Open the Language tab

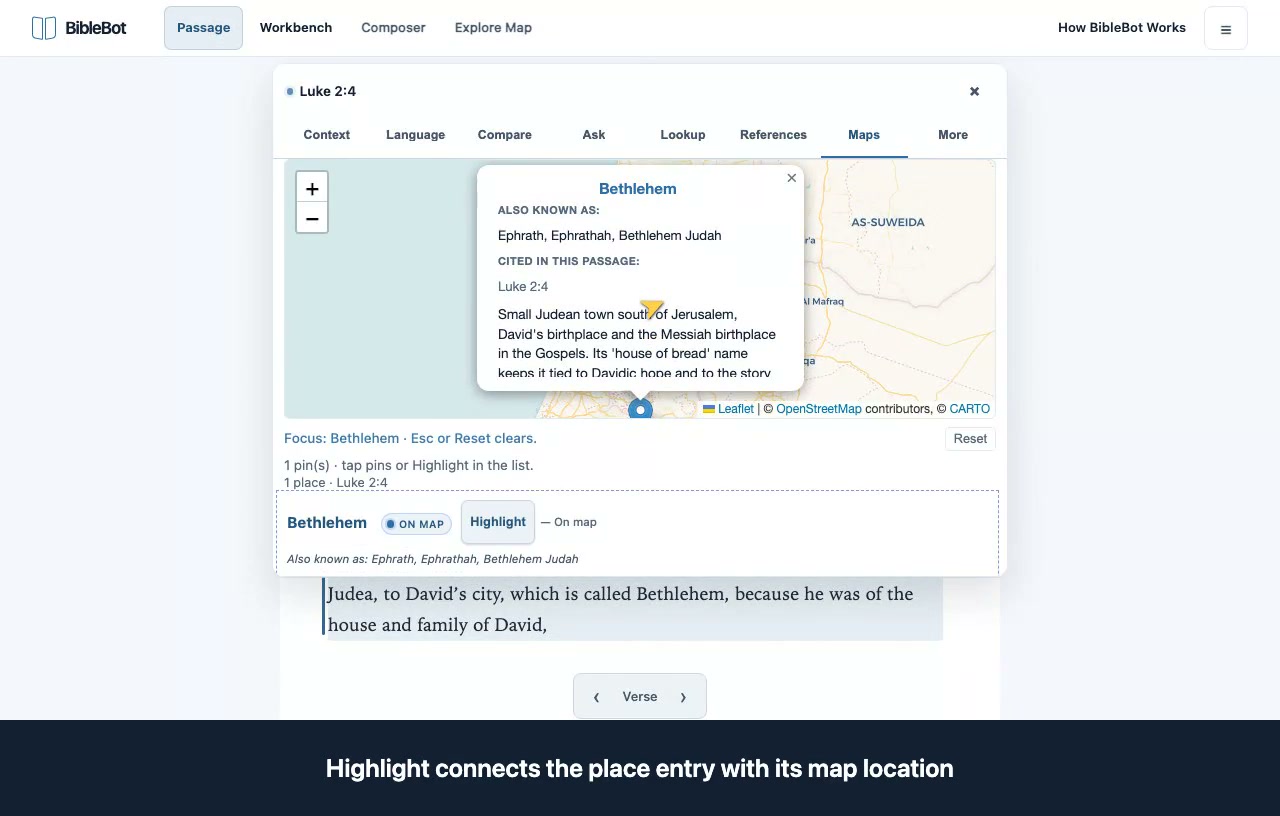pos(415,135)
